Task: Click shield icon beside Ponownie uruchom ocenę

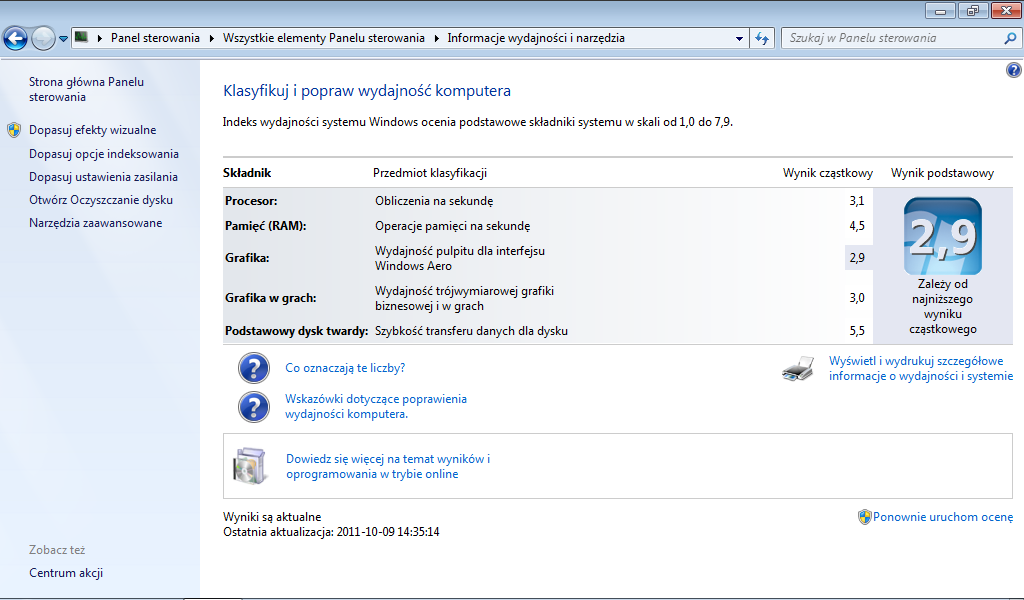Action: click(865, 517)
